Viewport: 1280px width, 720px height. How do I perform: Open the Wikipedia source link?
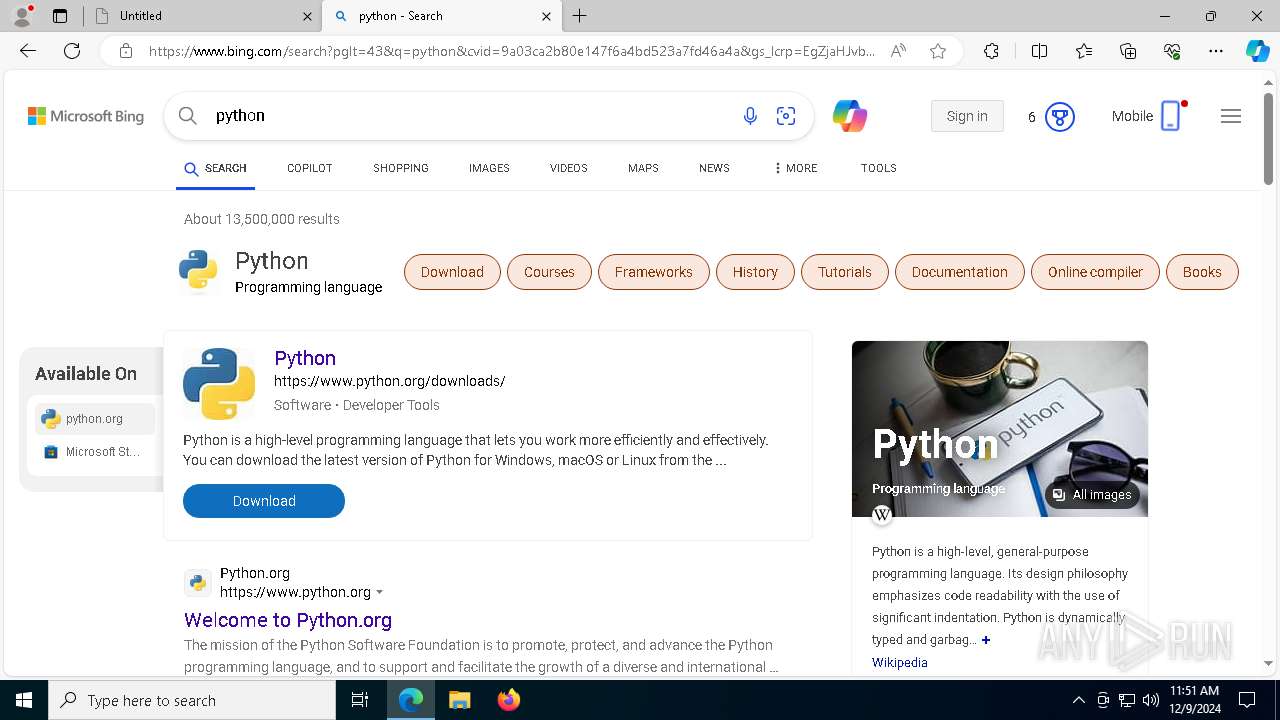[x=900, y=663]
